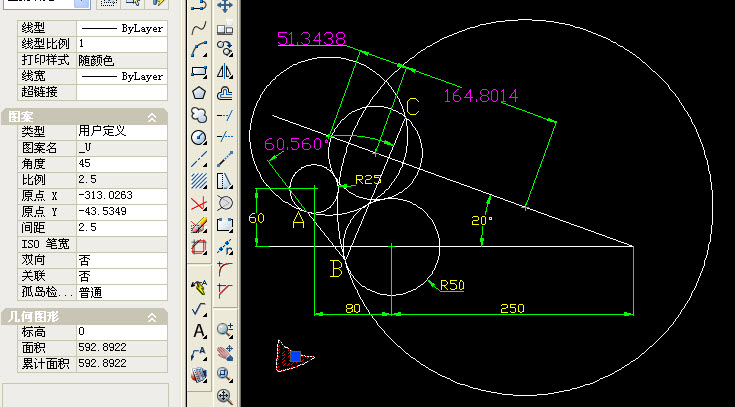735x407 pixels.
Task: Click the empty ISO 笔宽 field
Action: pos(122,244)
